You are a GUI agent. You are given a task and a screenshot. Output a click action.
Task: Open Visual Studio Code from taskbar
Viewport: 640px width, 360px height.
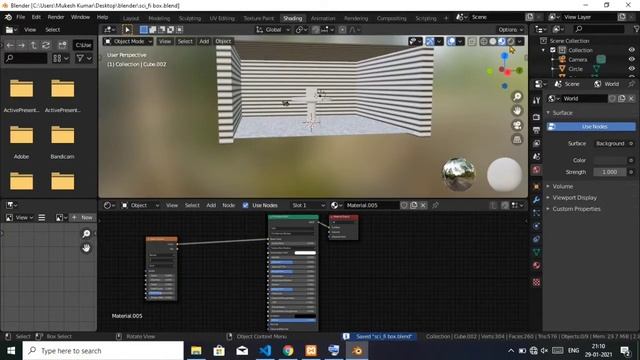[265, 350]
